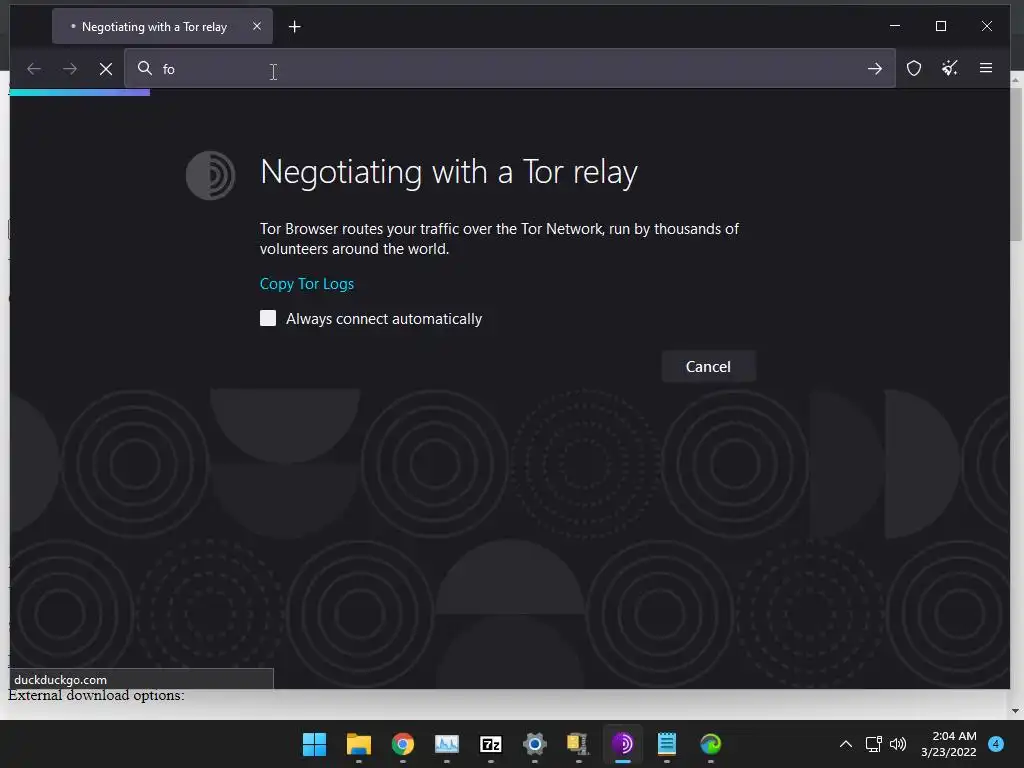
Task: Open the 7-Zip taskbar icon
Action: (x=490, y=744)
